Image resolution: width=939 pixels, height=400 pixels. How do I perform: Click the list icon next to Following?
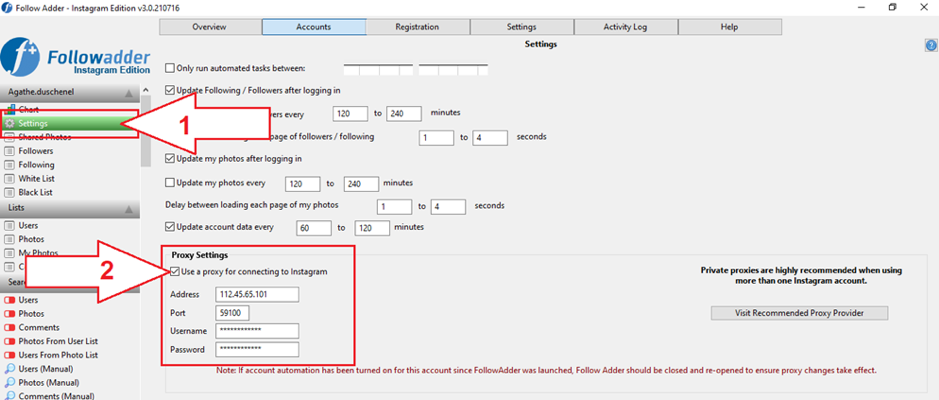coord(10,165)
